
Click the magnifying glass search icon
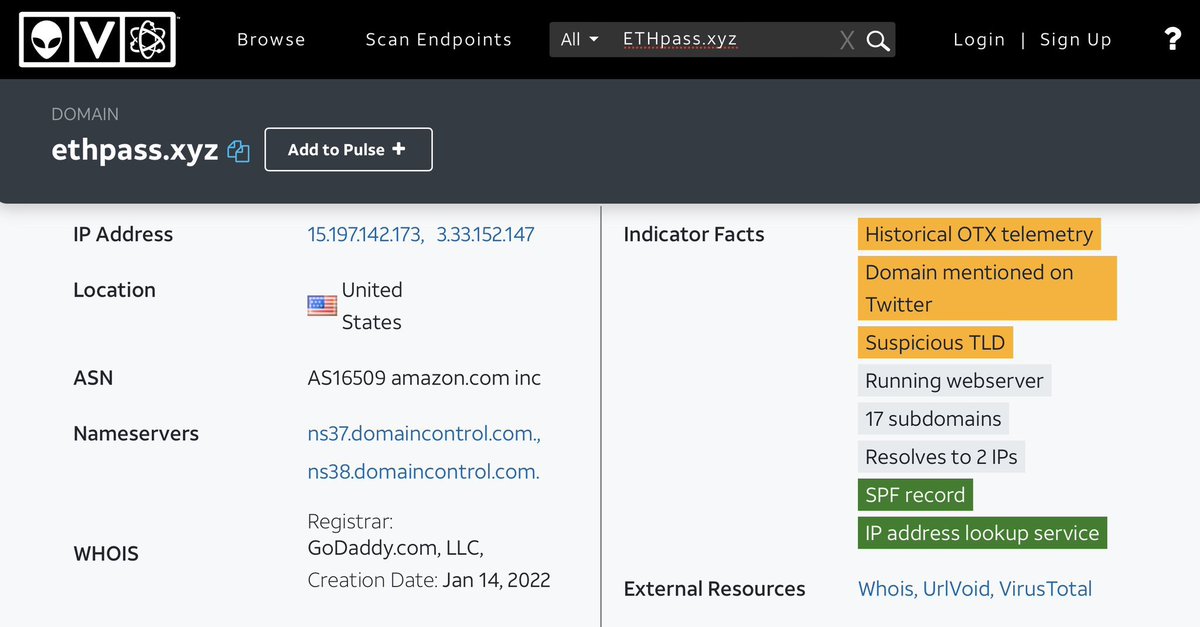click(x=878, y=40)
